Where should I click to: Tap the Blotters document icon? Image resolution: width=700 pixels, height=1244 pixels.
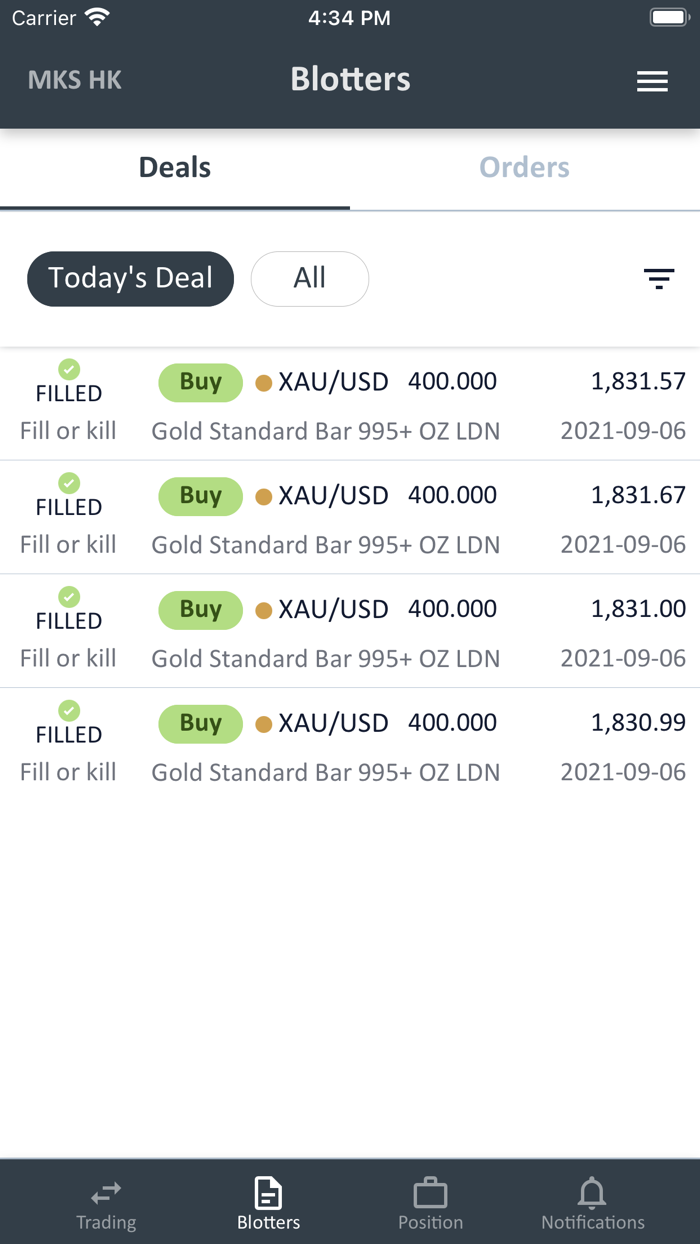pyautogui.click(x=268, y=1193)
